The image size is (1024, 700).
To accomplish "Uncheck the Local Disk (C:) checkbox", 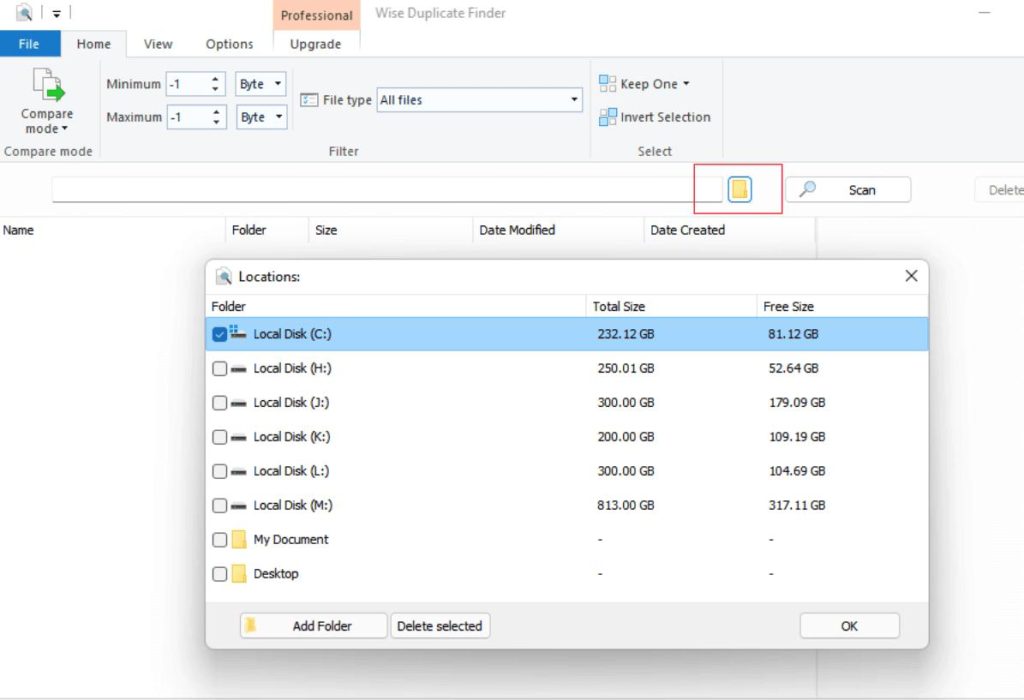I will 219,334.
